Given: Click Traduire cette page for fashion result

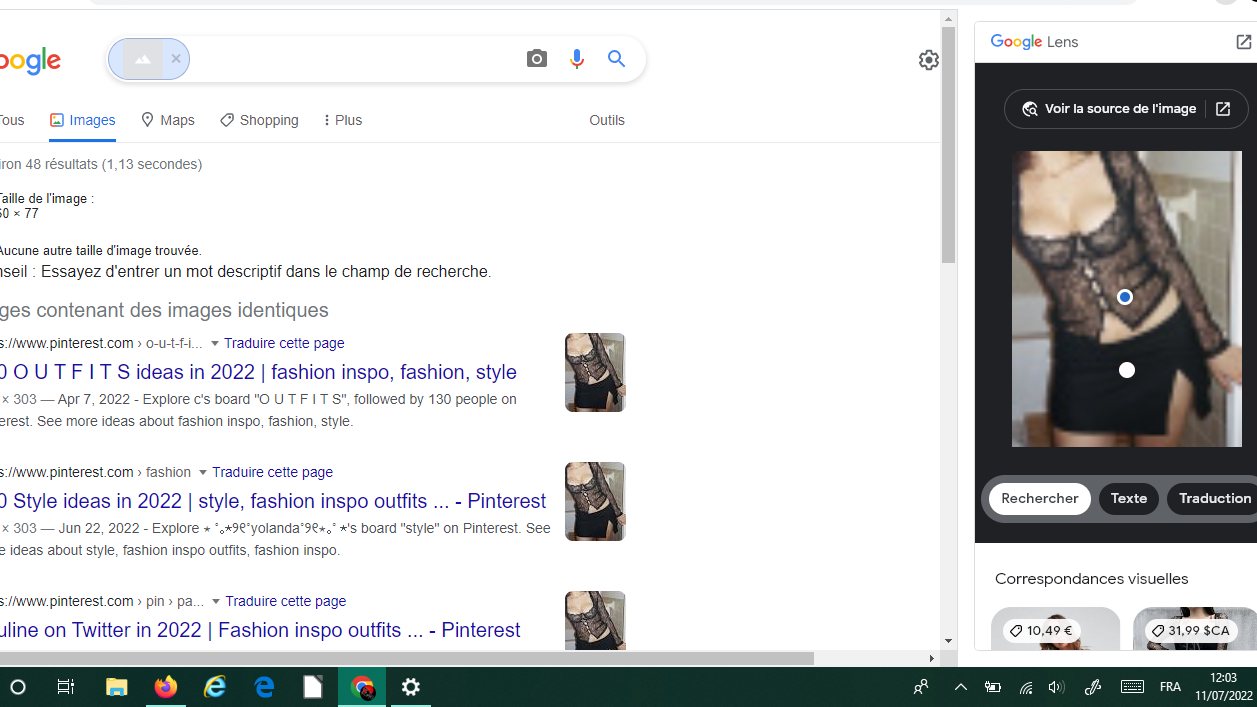Looking at the screenshot, I should [x=272, y=472].
